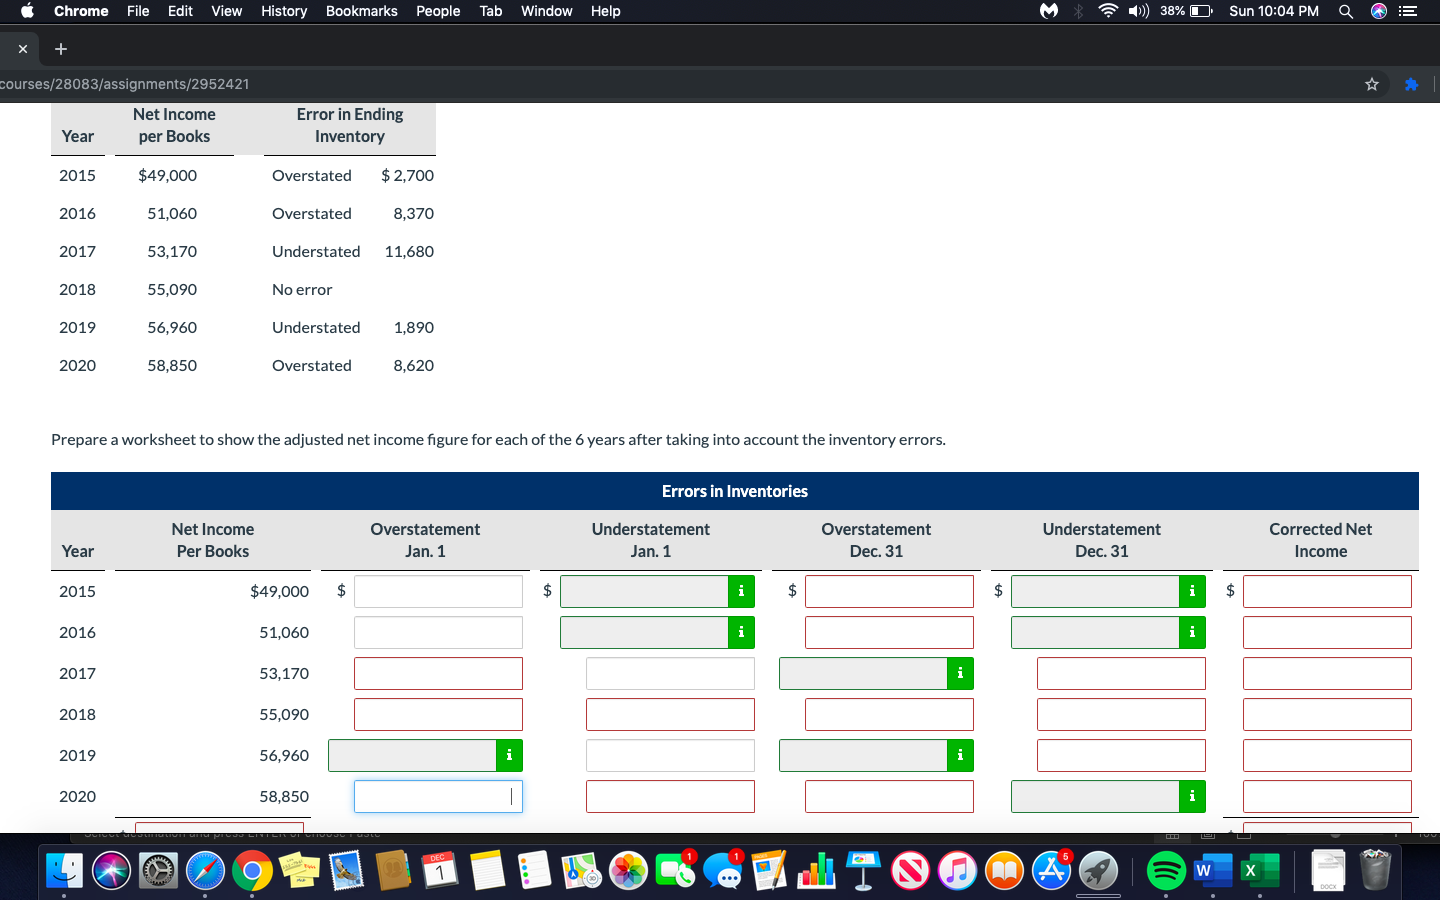Click 2015 Overstatement Dec. 31 input field
The height and width of the screenshot is (900, 1440).
coord(889,591)
